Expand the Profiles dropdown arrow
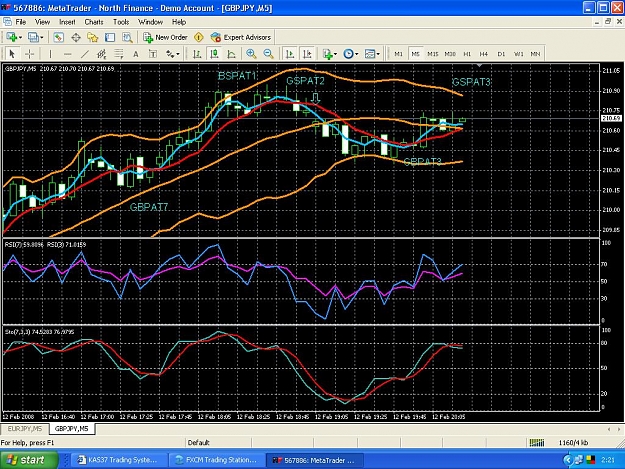The image size is (625, 469). pos(41,37)
